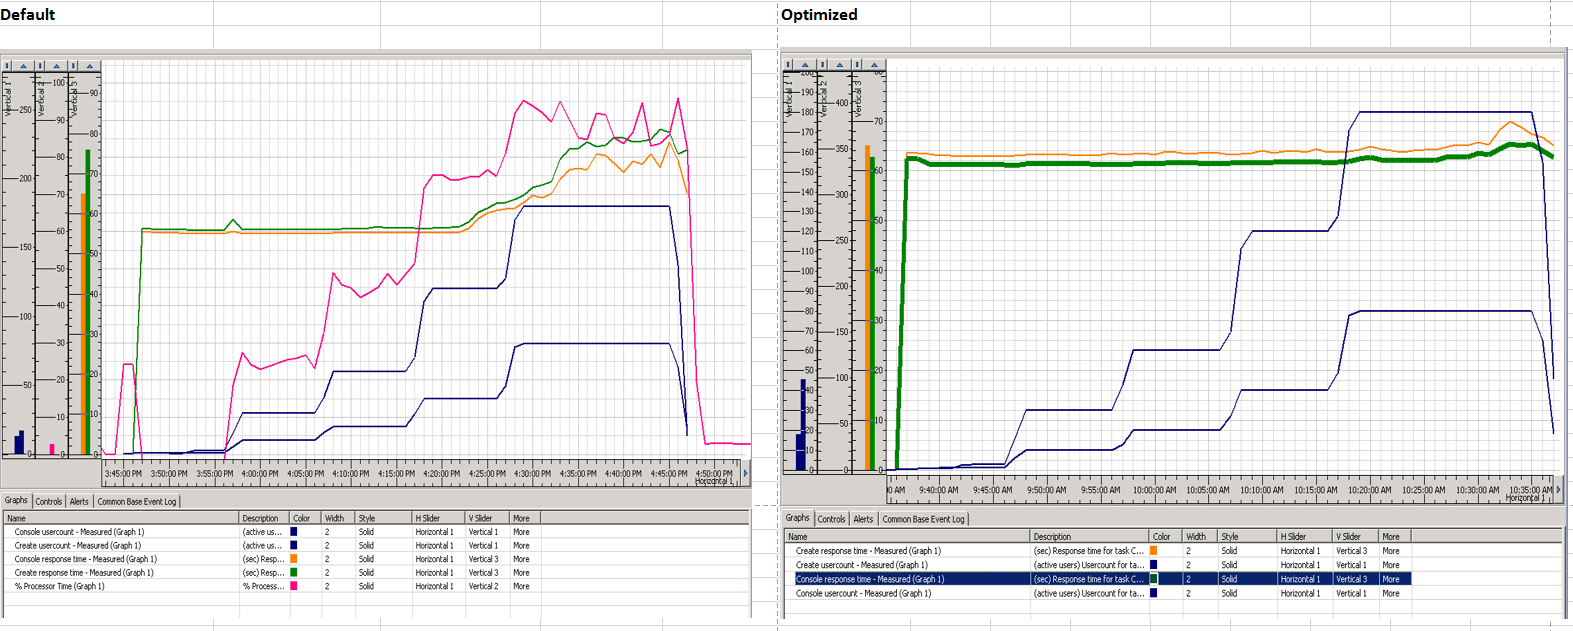
Task: Click Vertical 3 marker button in Default panel
Action: (73, 66)
